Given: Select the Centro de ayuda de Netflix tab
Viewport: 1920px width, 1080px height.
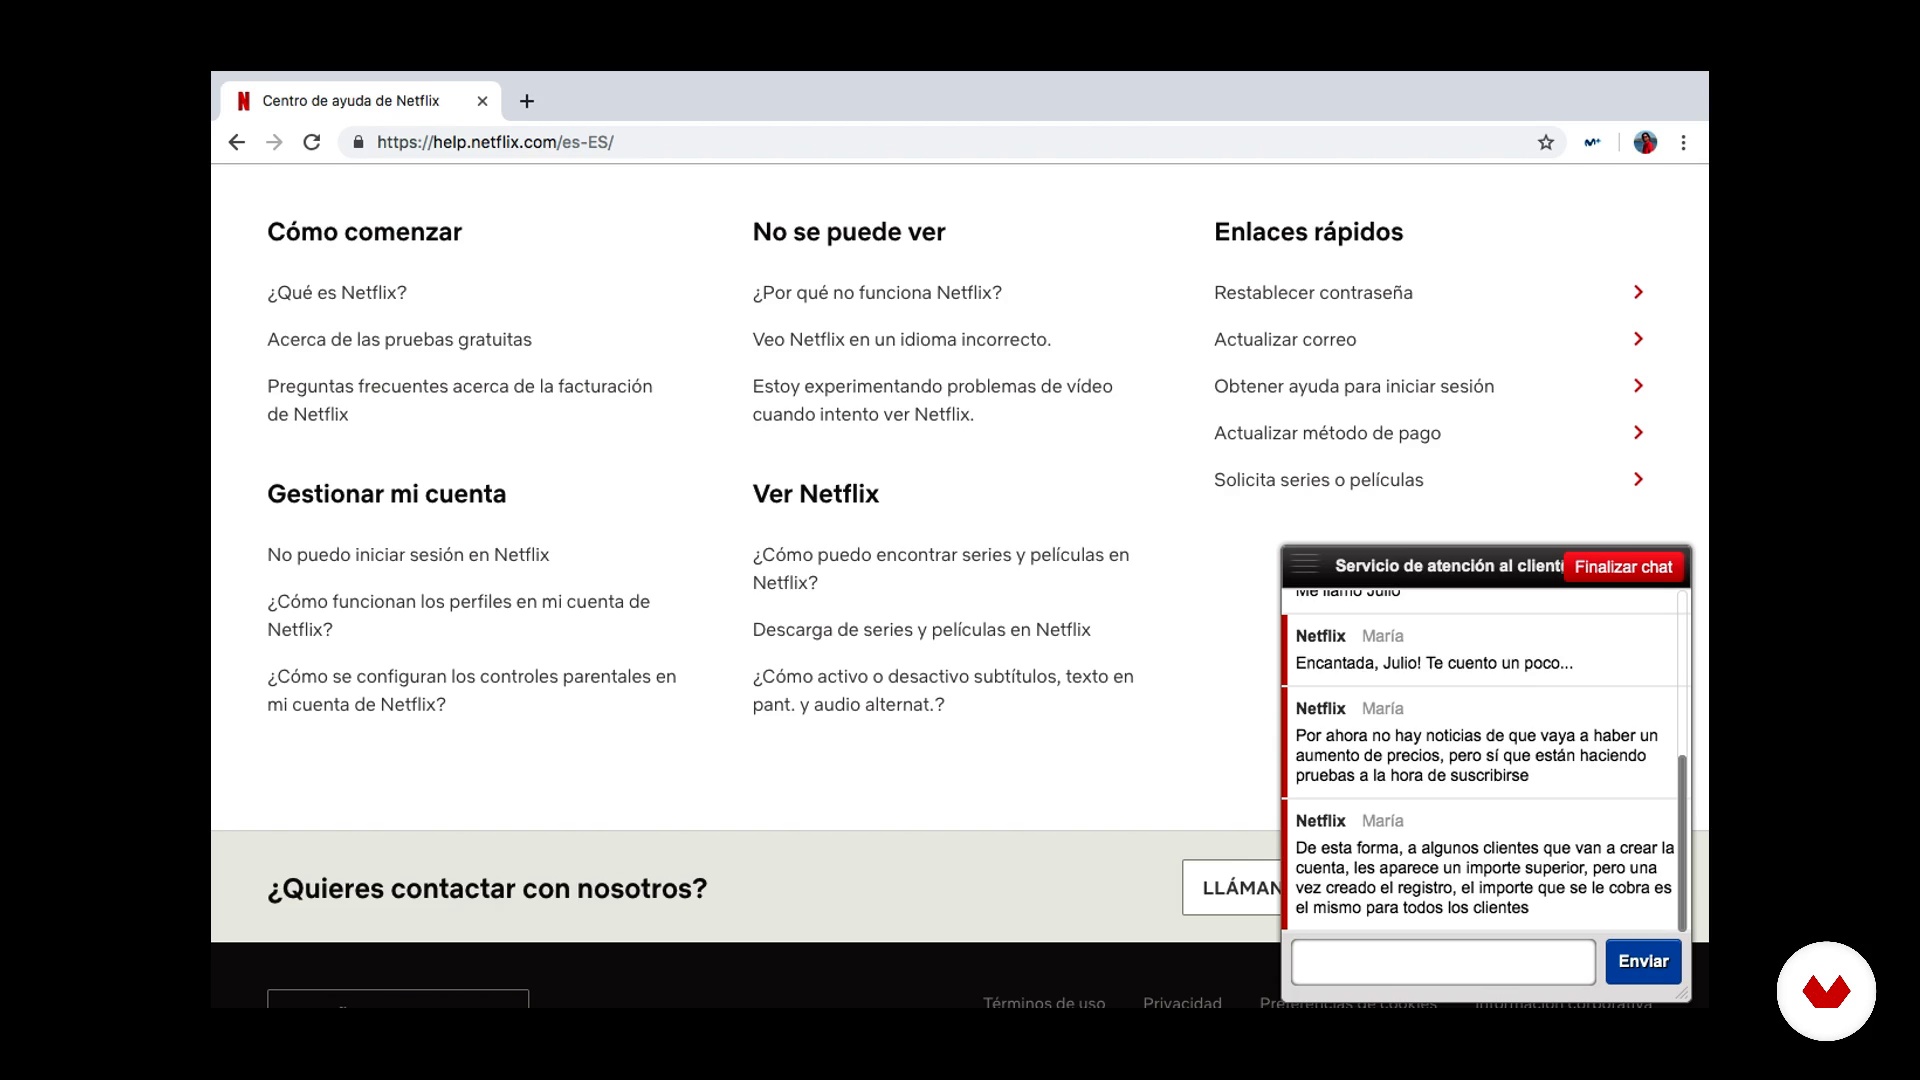Looking at the screenshot, I should tap(350, 101).
